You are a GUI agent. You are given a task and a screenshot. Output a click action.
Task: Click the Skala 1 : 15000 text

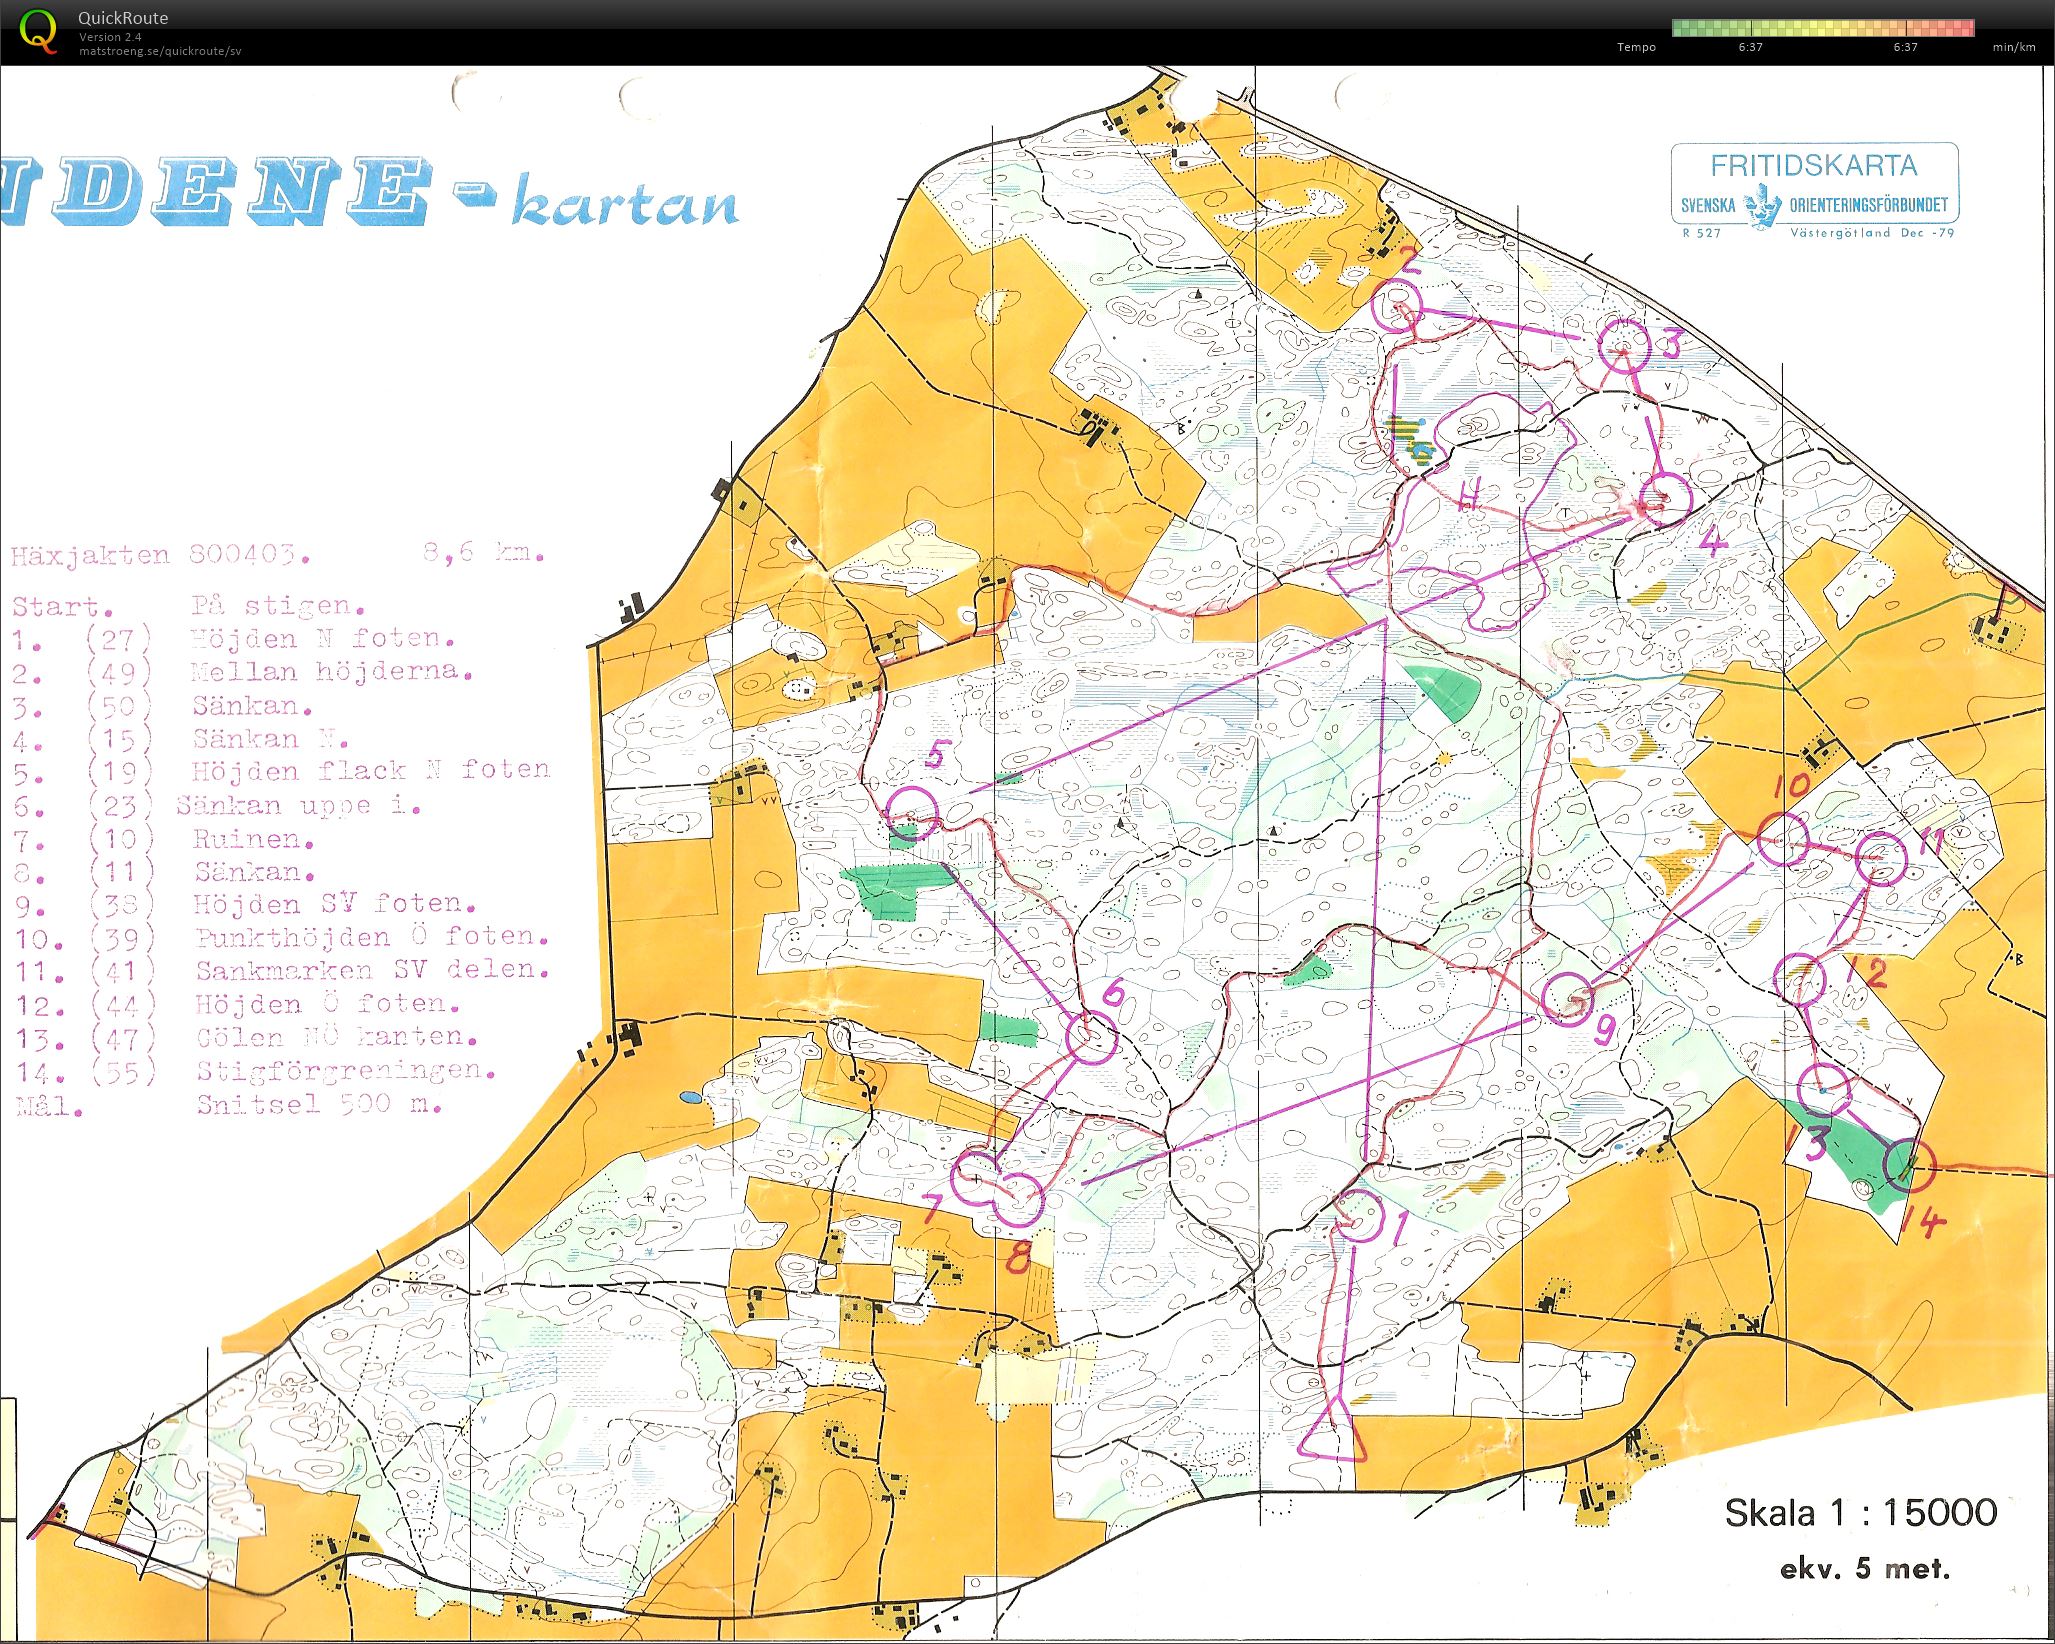(x=1860, y=1512)
